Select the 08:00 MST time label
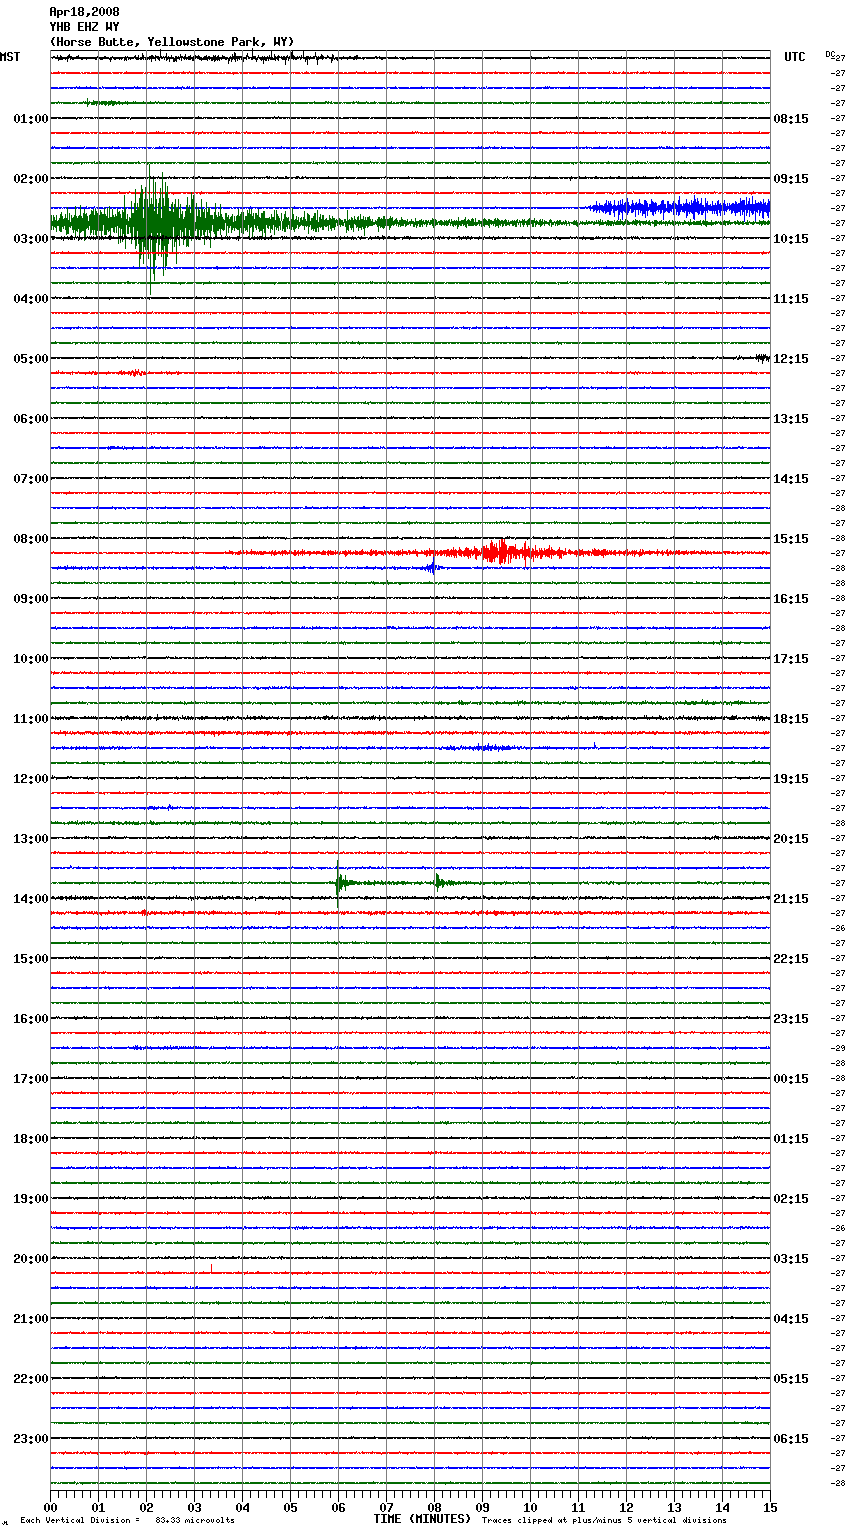The height and width of the screenshot is (1534, 850). [31, 539]
